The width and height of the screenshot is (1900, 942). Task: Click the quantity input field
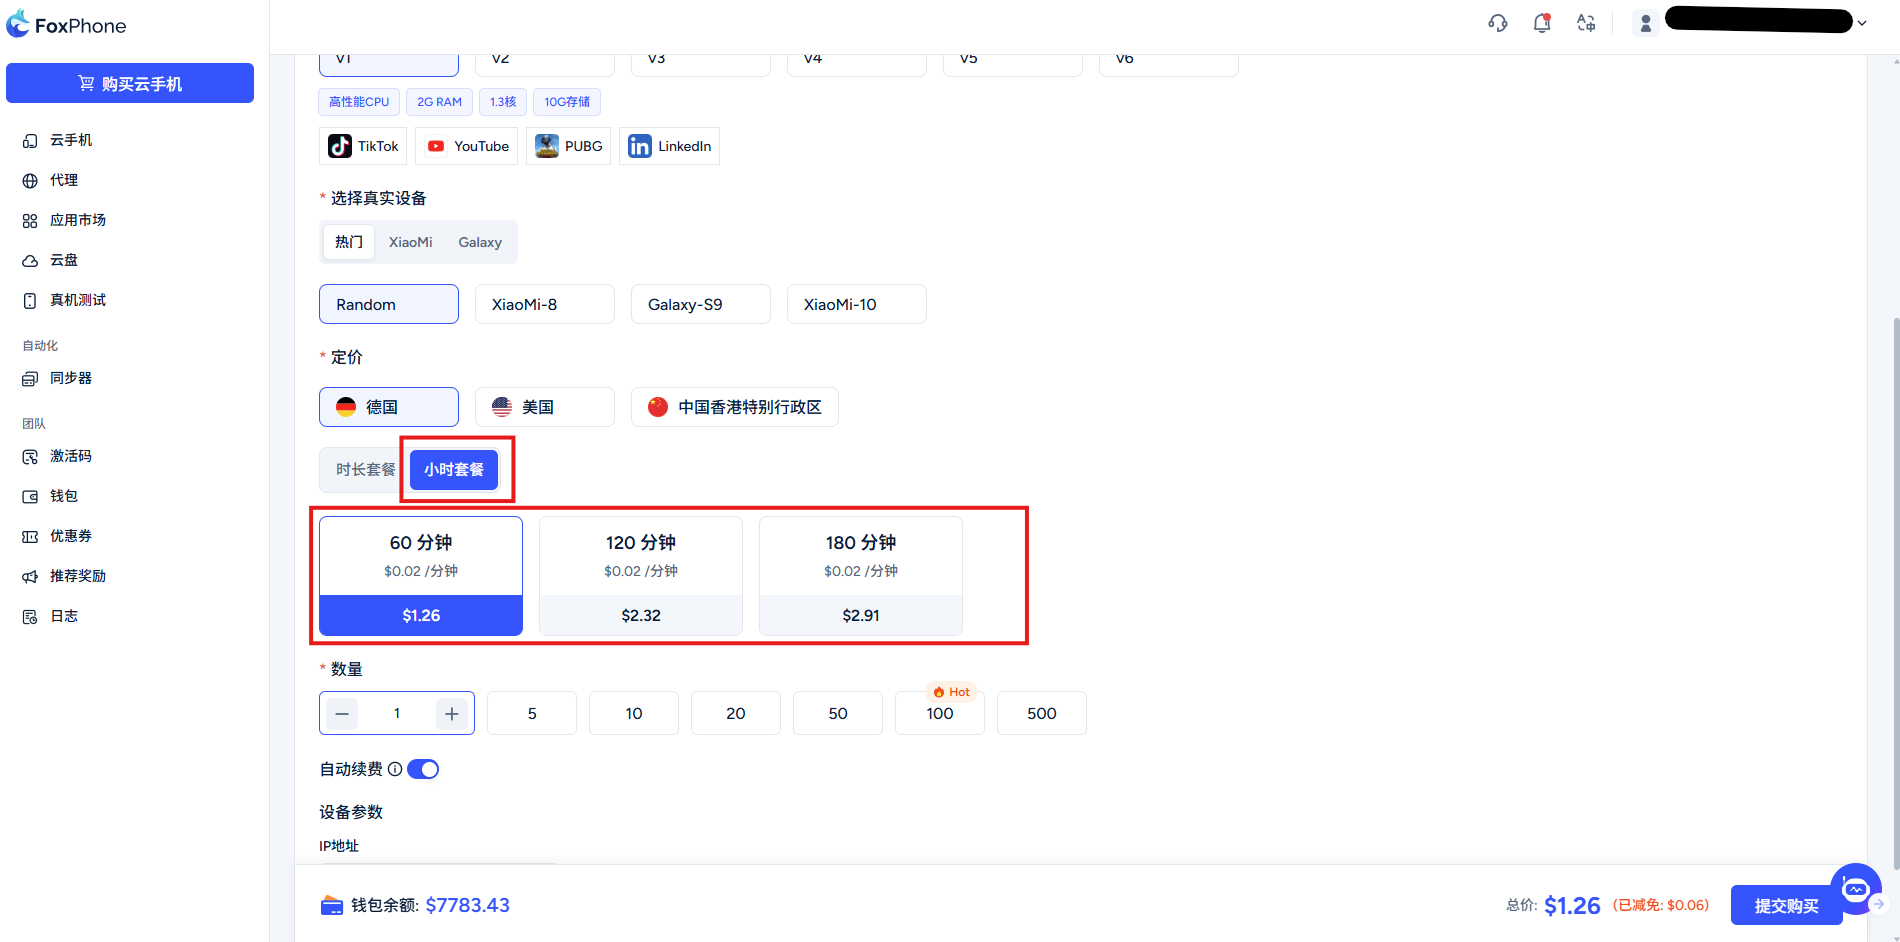pyautogui.click(x=397, y=713)
